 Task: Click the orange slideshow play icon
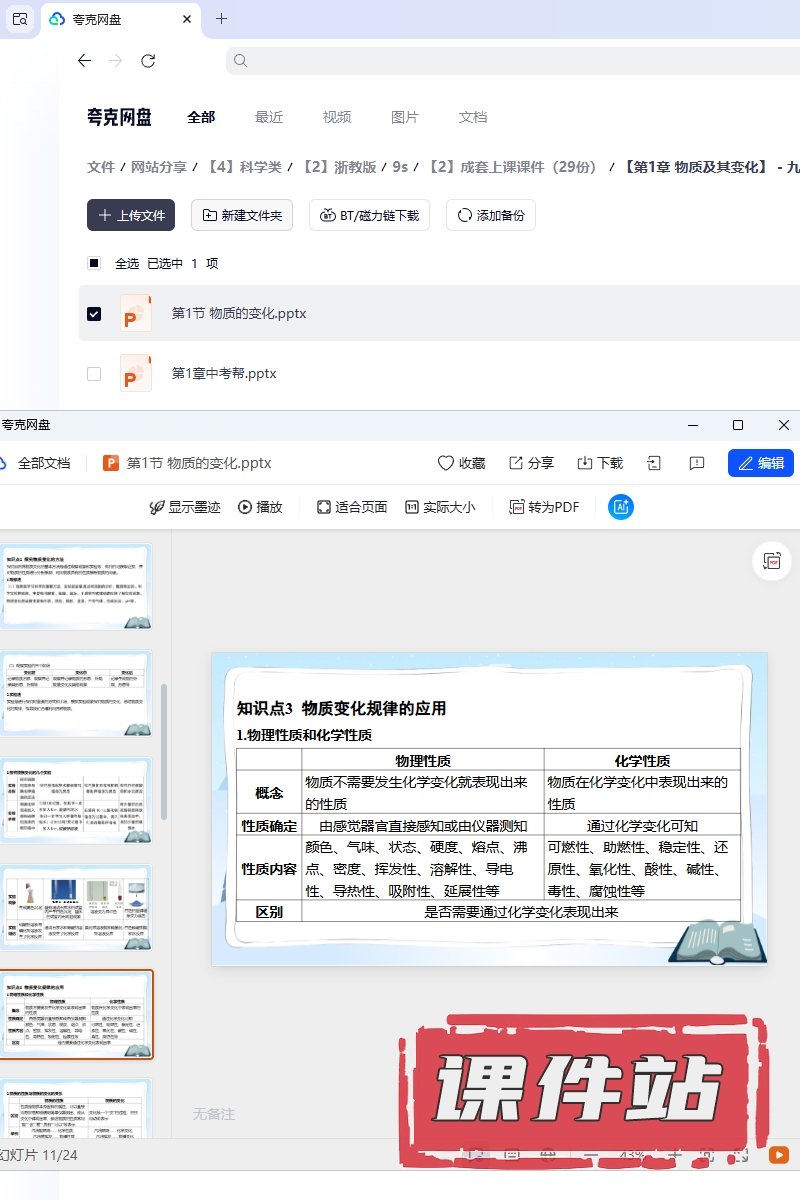(778, 1154)
